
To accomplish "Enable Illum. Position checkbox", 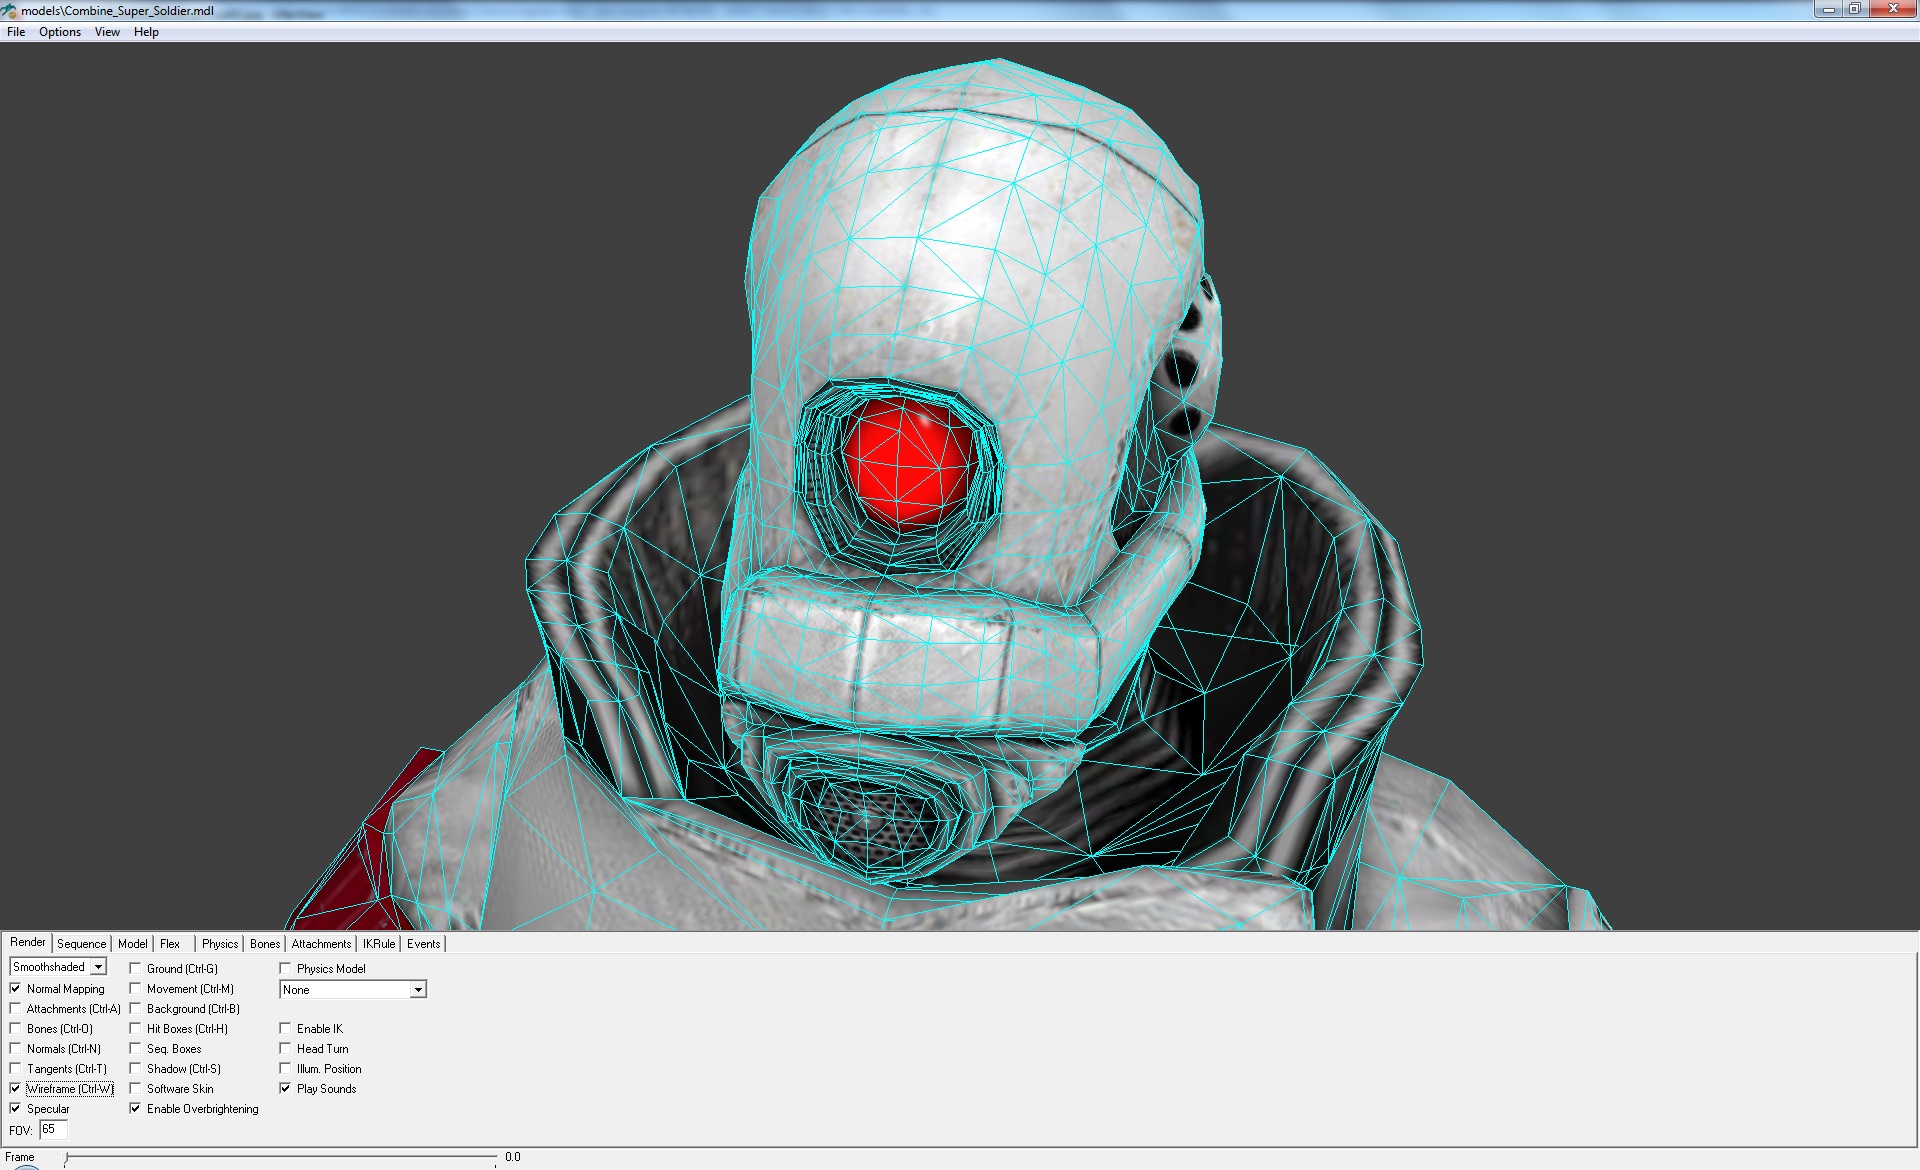I will [x=286, y=1069].
